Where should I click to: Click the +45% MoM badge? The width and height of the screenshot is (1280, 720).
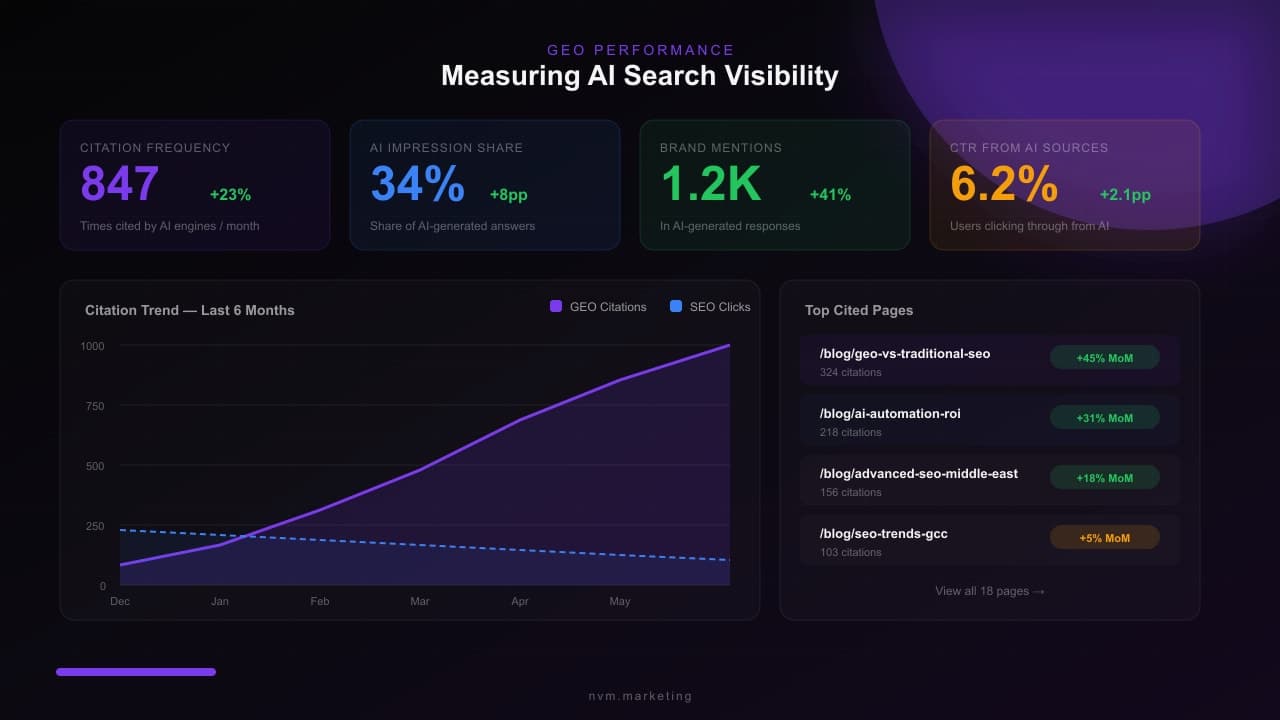coord(1105,357)
